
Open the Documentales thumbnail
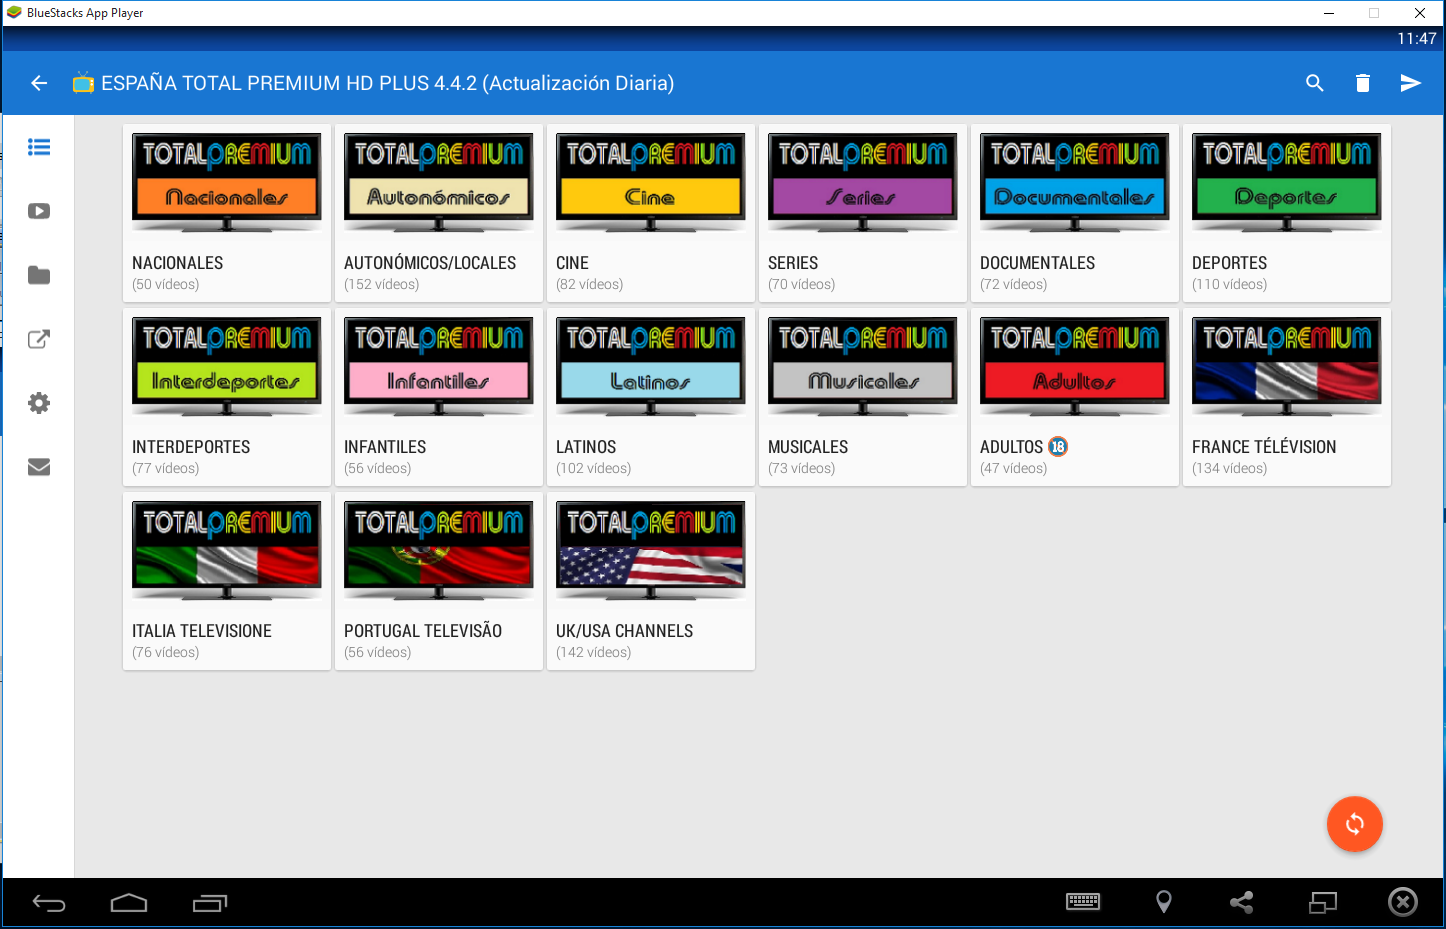click(1075, 183)
